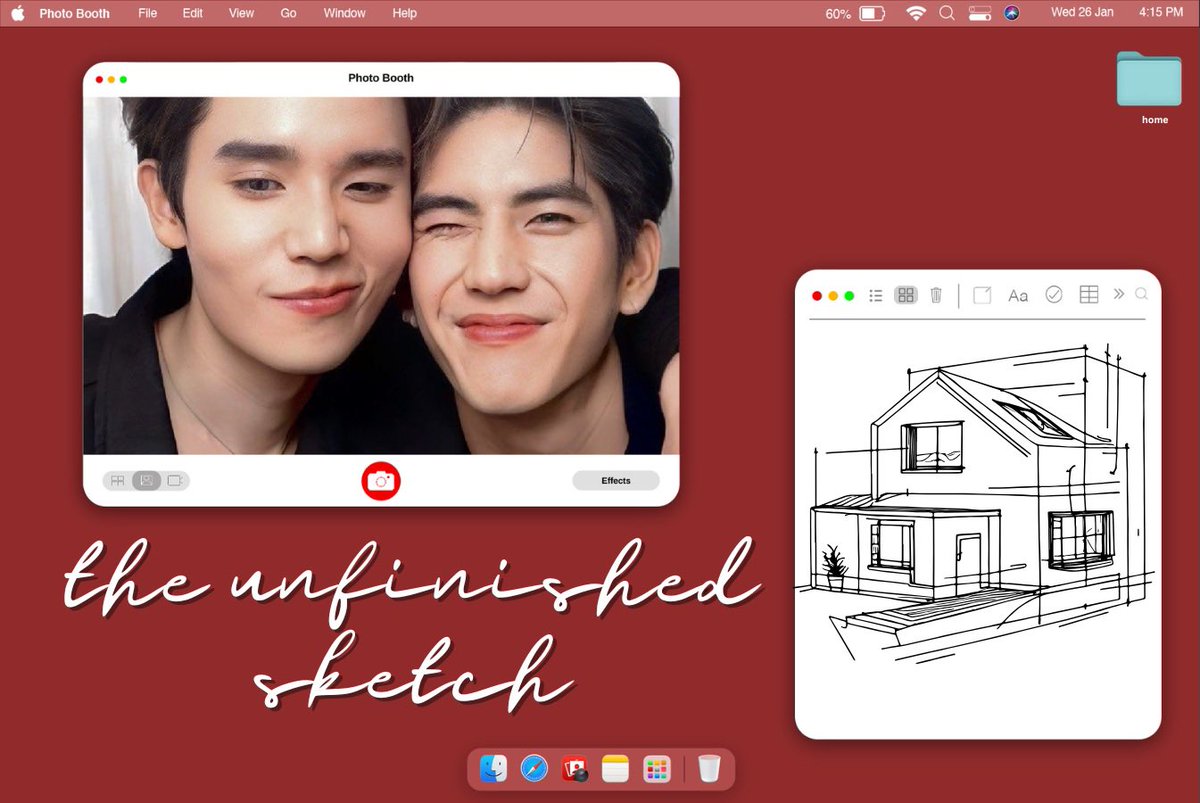Open the Window menu
The height and width of the screenshot is (803, 1200).
point(345,14)
